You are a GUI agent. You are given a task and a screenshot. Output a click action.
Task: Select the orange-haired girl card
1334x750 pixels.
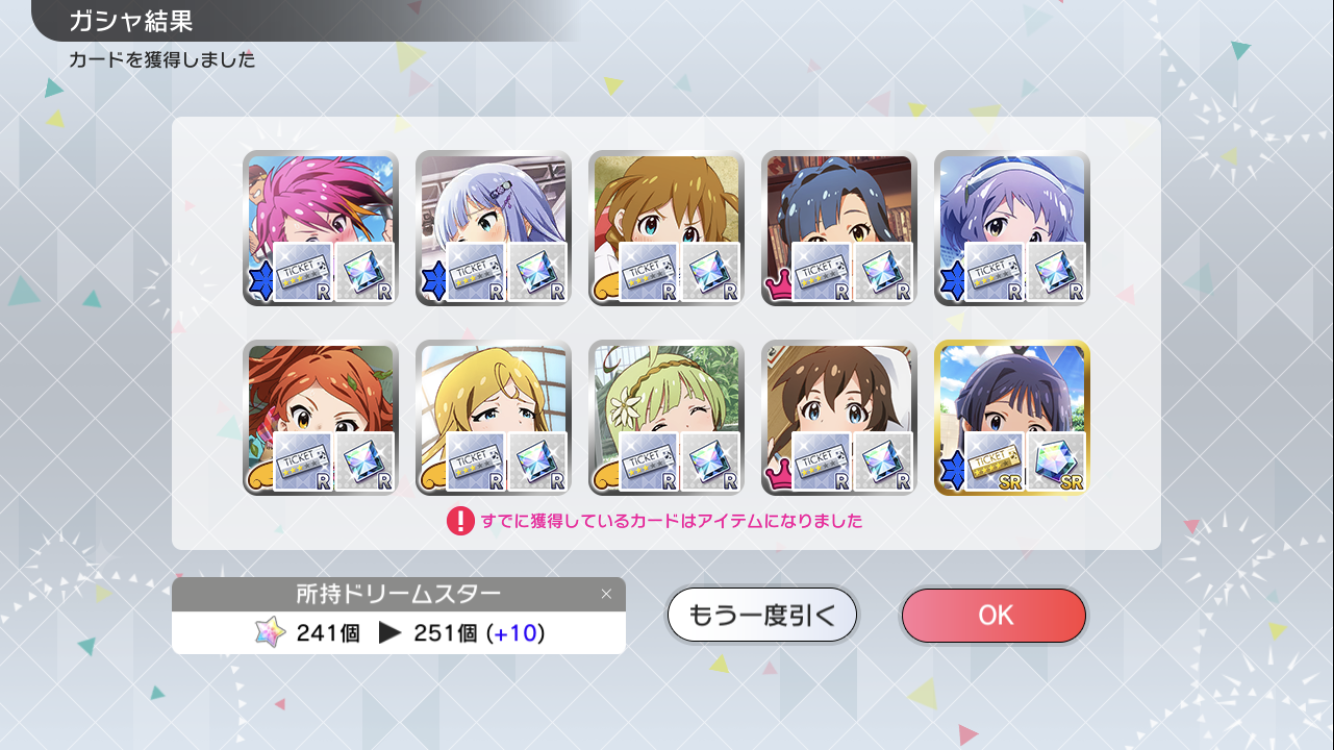click(x=321, y=418)
